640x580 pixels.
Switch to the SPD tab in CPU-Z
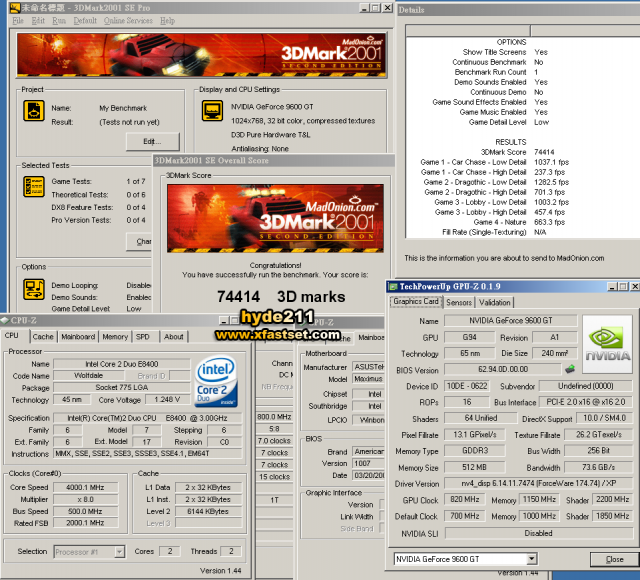143,337
